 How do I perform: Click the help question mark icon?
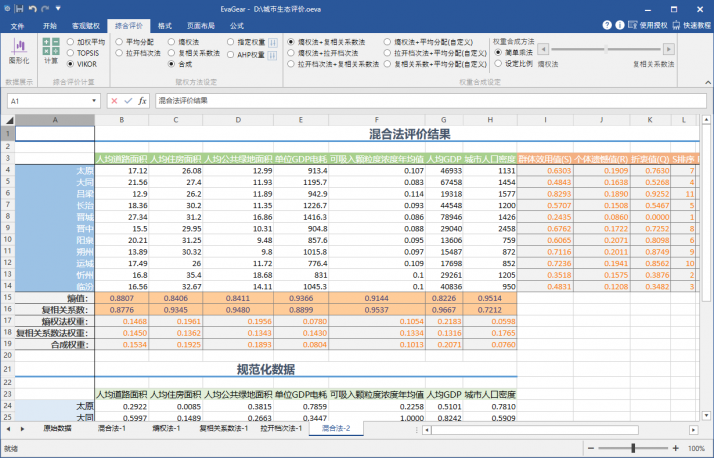pyautogui.click(x=607, y=25)
